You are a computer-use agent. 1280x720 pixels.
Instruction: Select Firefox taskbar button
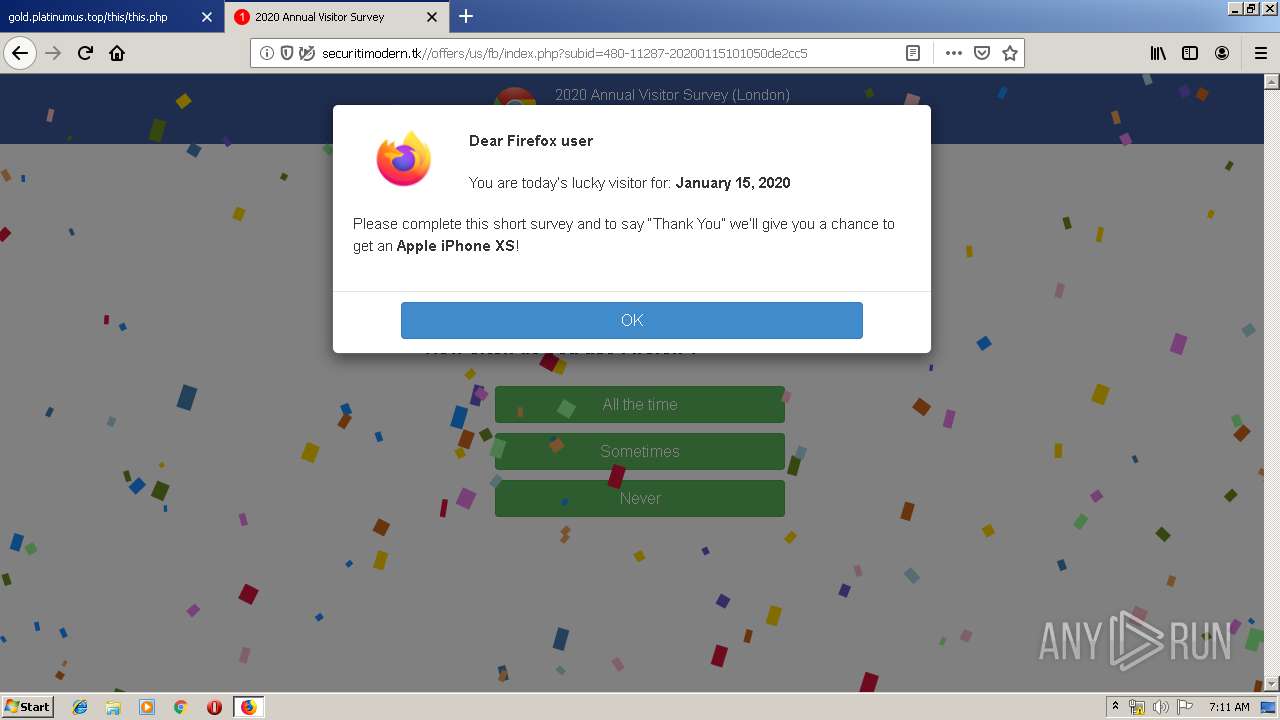point(248,707)
